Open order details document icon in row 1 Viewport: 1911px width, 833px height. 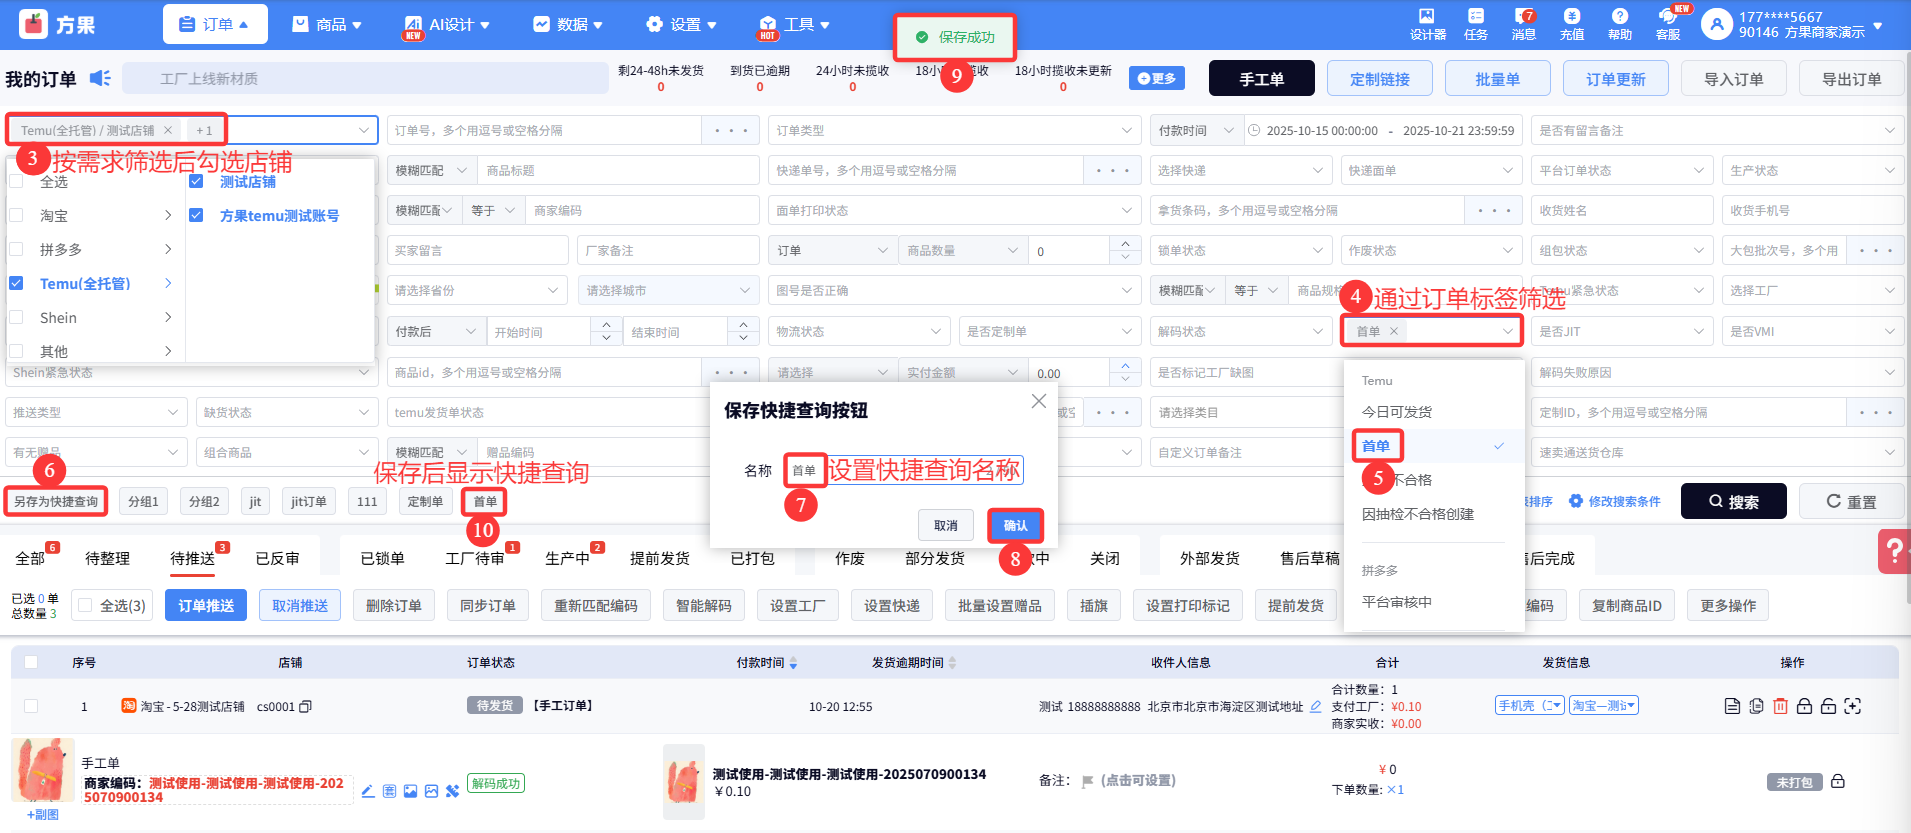point(1732,706)
